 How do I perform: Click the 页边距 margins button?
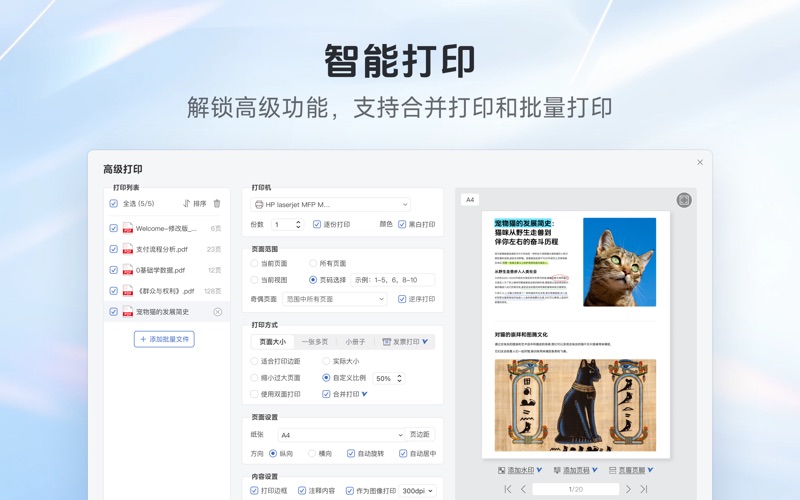(x=420, y=434)
